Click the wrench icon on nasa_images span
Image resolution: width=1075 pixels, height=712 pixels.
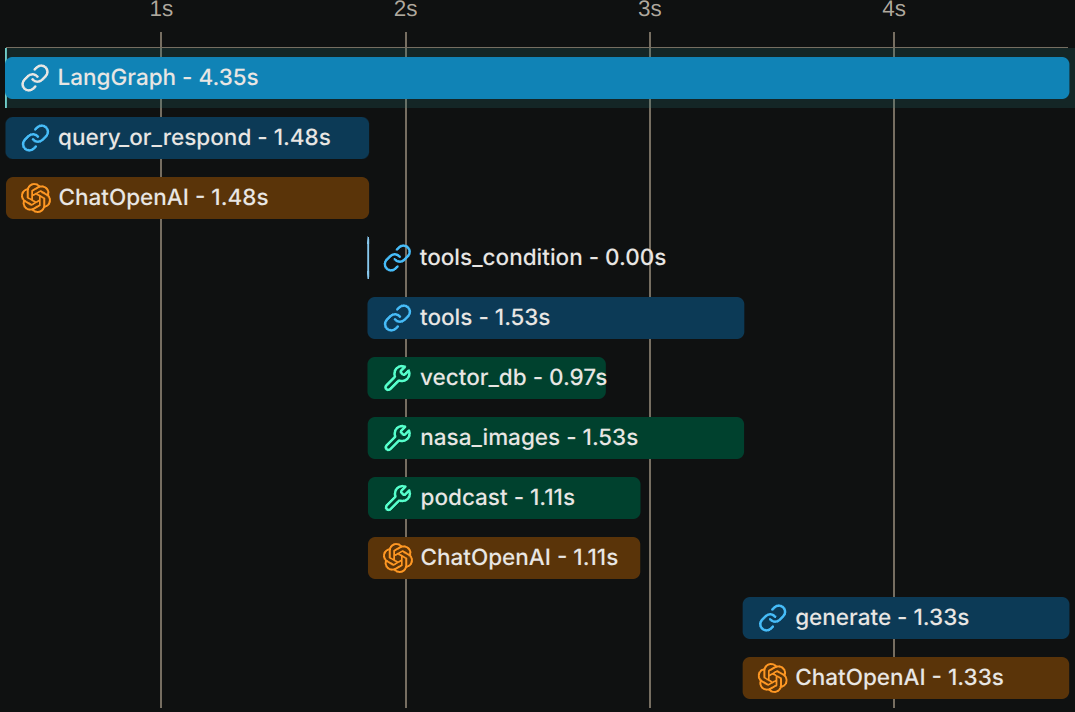click(x=397, y=438)
